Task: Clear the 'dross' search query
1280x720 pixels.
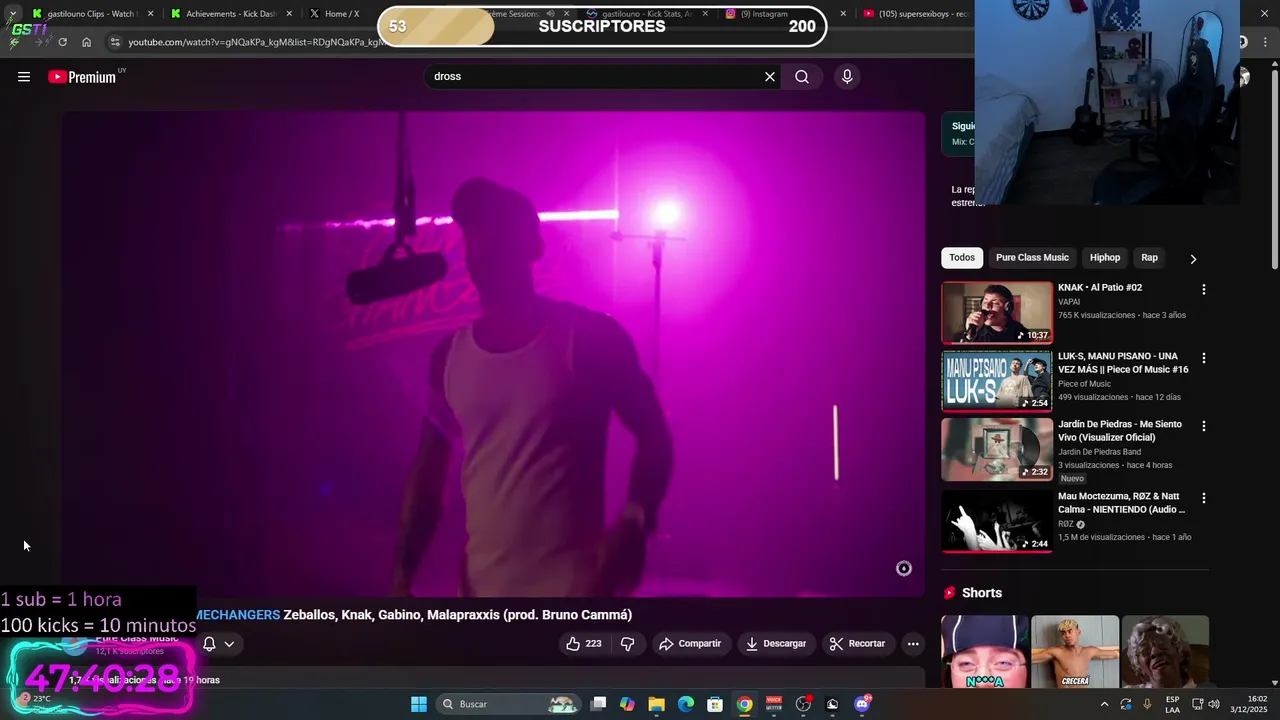Action: pyautogui.click(x=770, y=77)
